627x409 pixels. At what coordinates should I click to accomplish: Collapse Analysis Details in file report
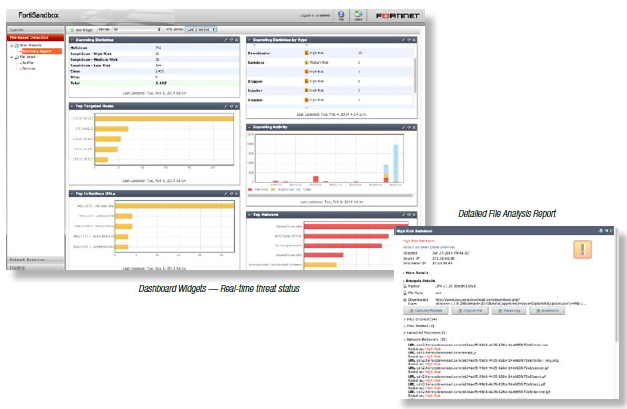coord(419,281)
